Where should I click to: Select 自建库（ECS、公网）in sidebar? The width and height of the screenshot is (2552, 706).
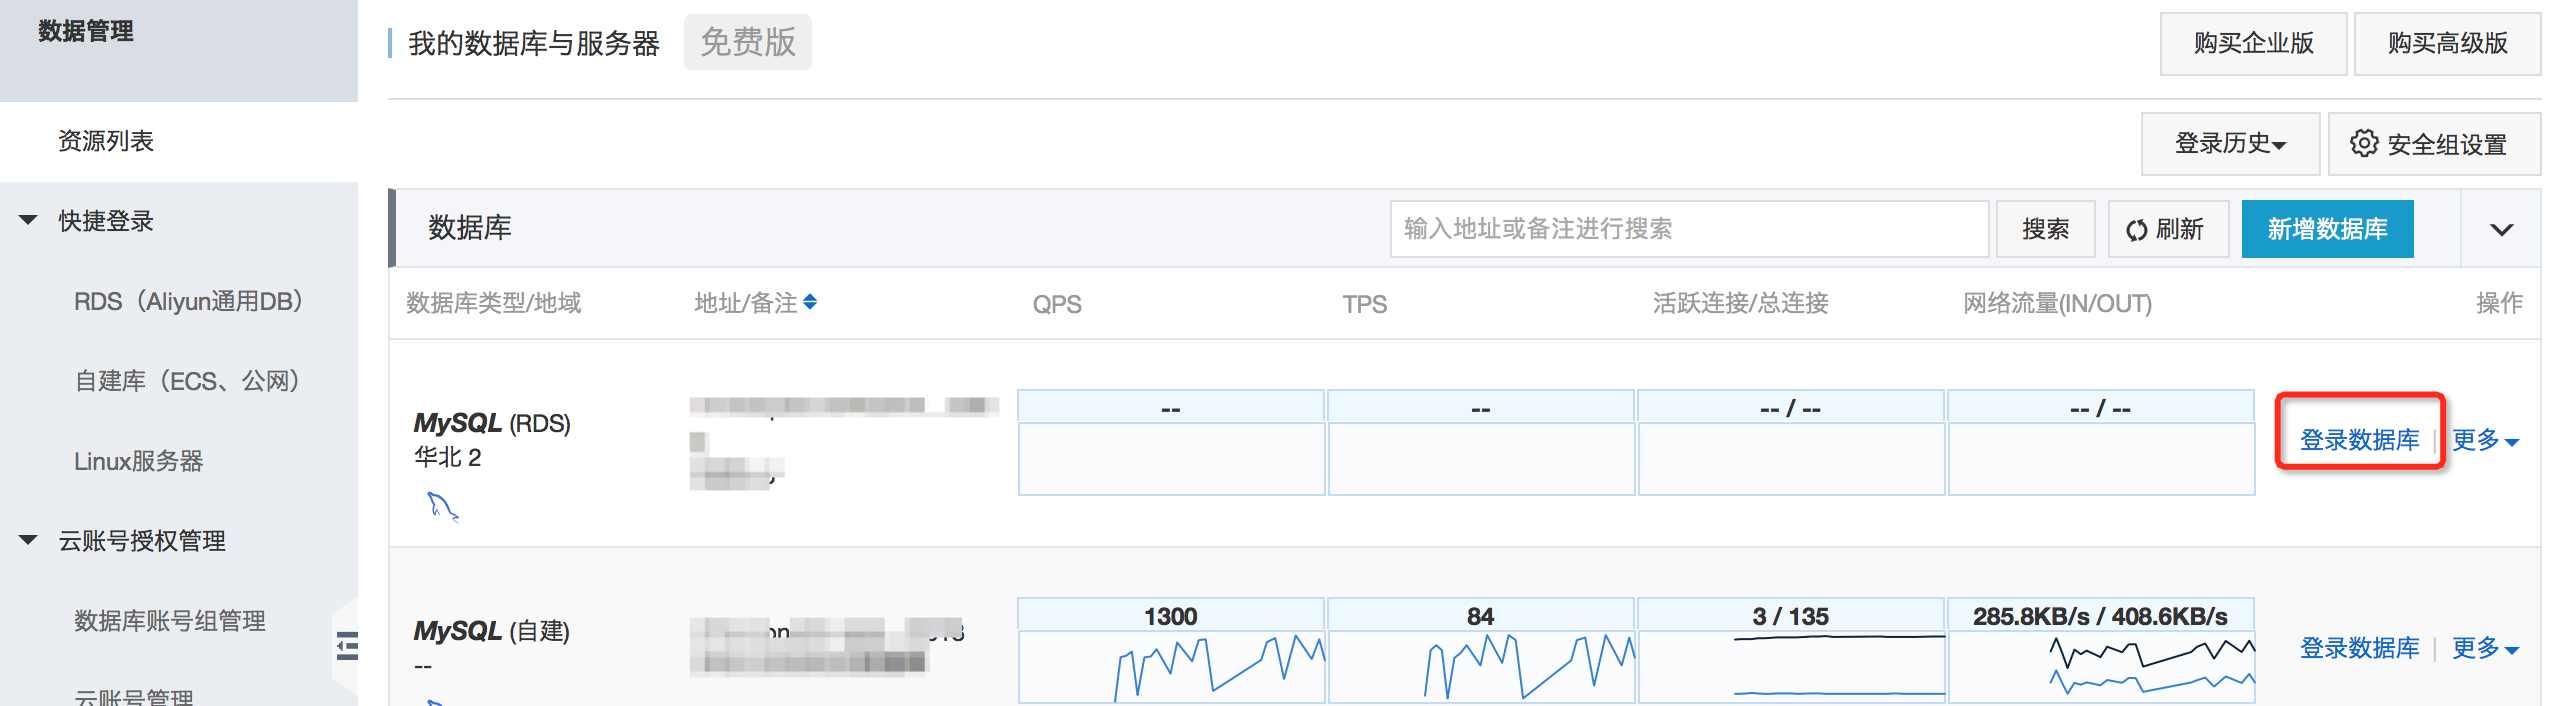click(187, 381)
